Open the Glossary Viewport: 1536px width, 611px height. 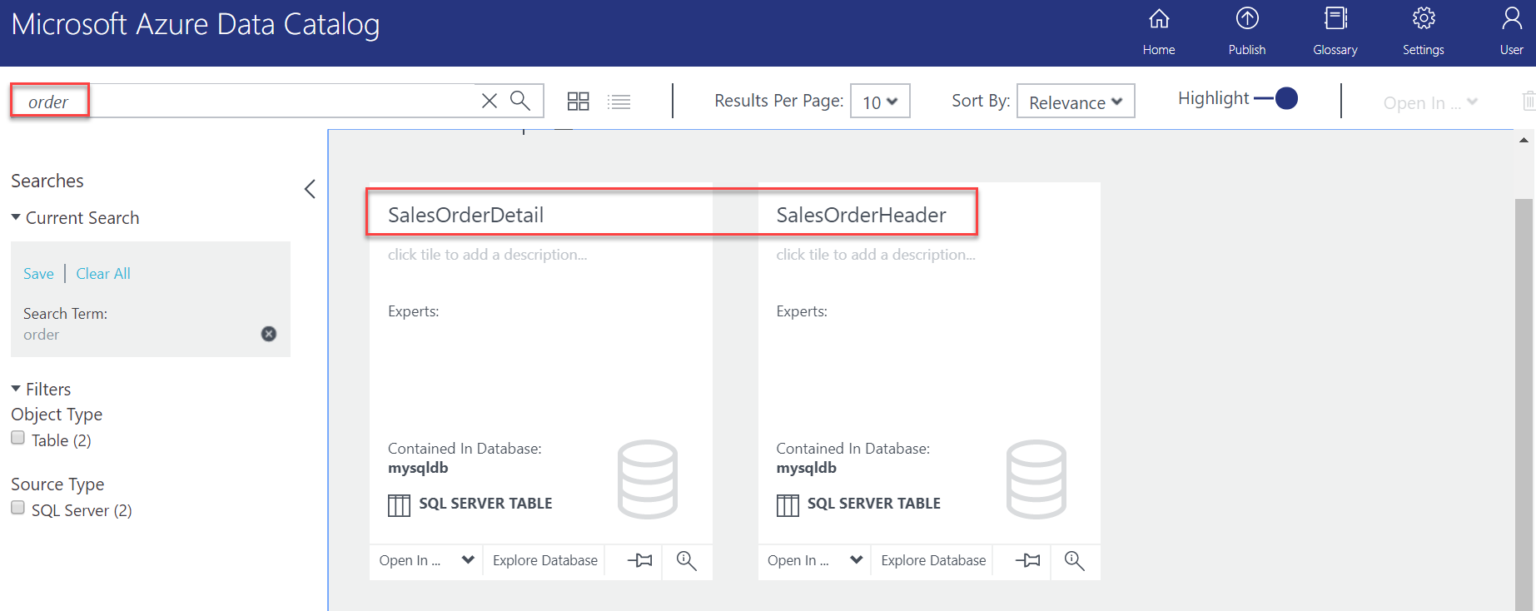tap(1335, 30)
